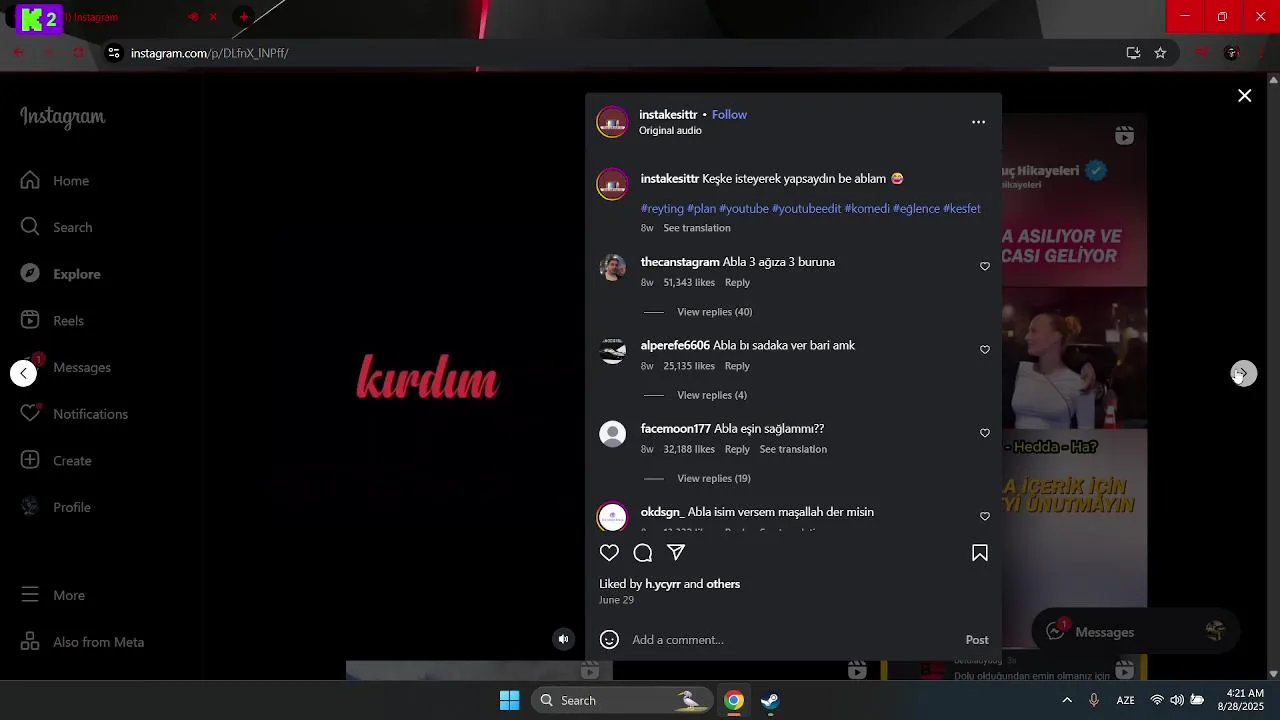Expand View replies (4)
Viewport: 1280px width, 720px height.
(x=712, y=395)
